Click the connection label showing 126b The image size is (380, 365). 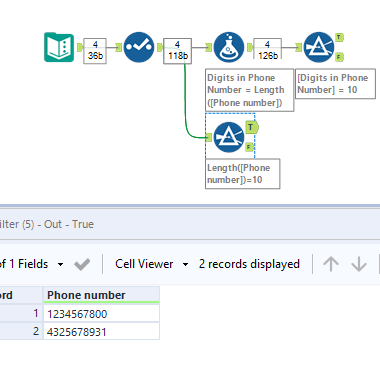pyautogui.click(x=268, y=49)
